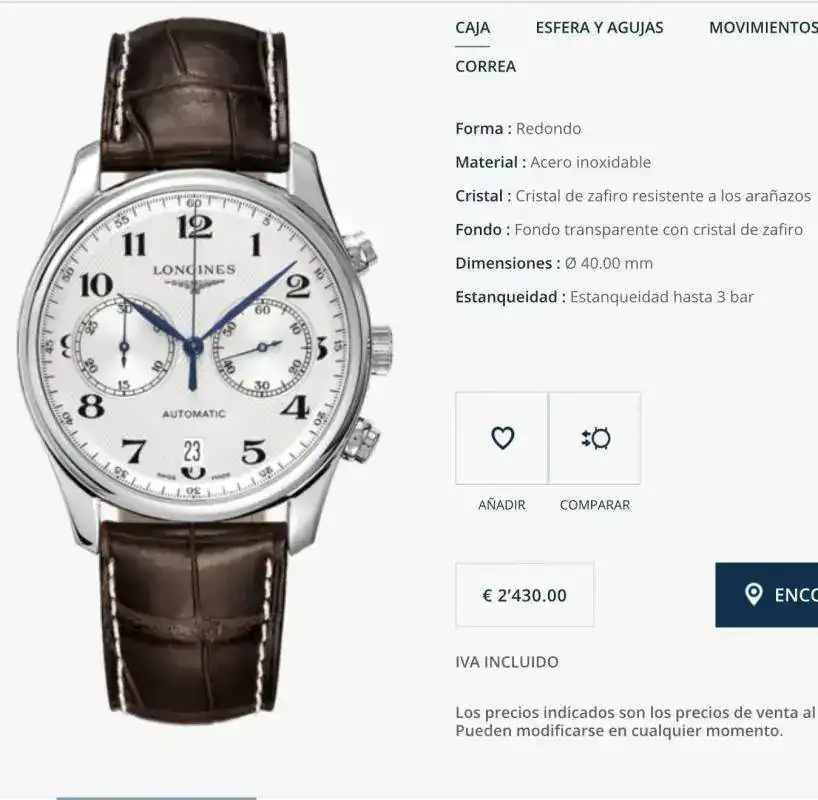818x800 pixels.
Task: Click the date window showing 23
Action: (x=193, y=450)
